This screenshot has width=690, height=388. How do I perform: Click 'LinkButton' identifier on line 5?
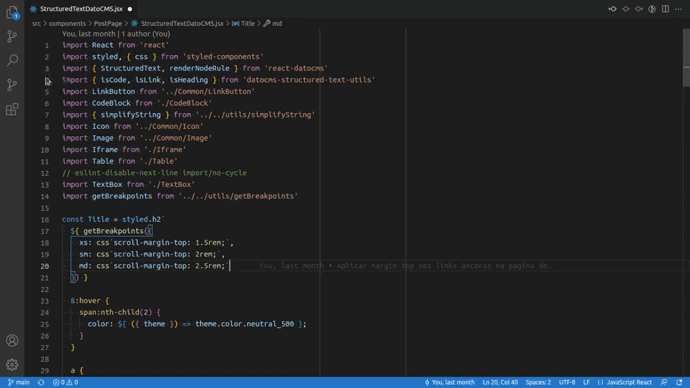pos(114,92)
